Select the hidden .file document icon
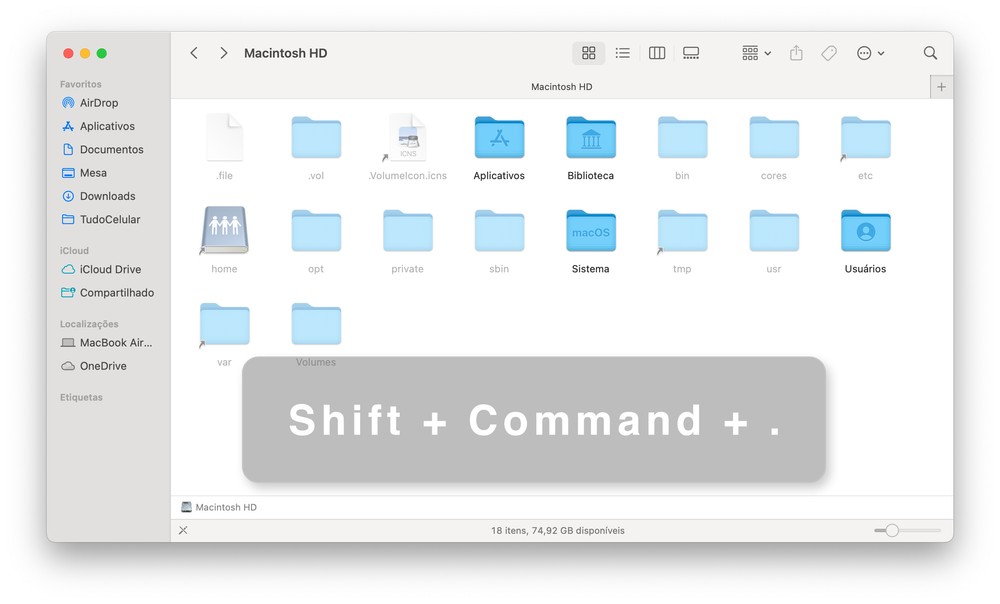Image resolution: width=1000 pixels, height=604 pixels. [224, 137]
